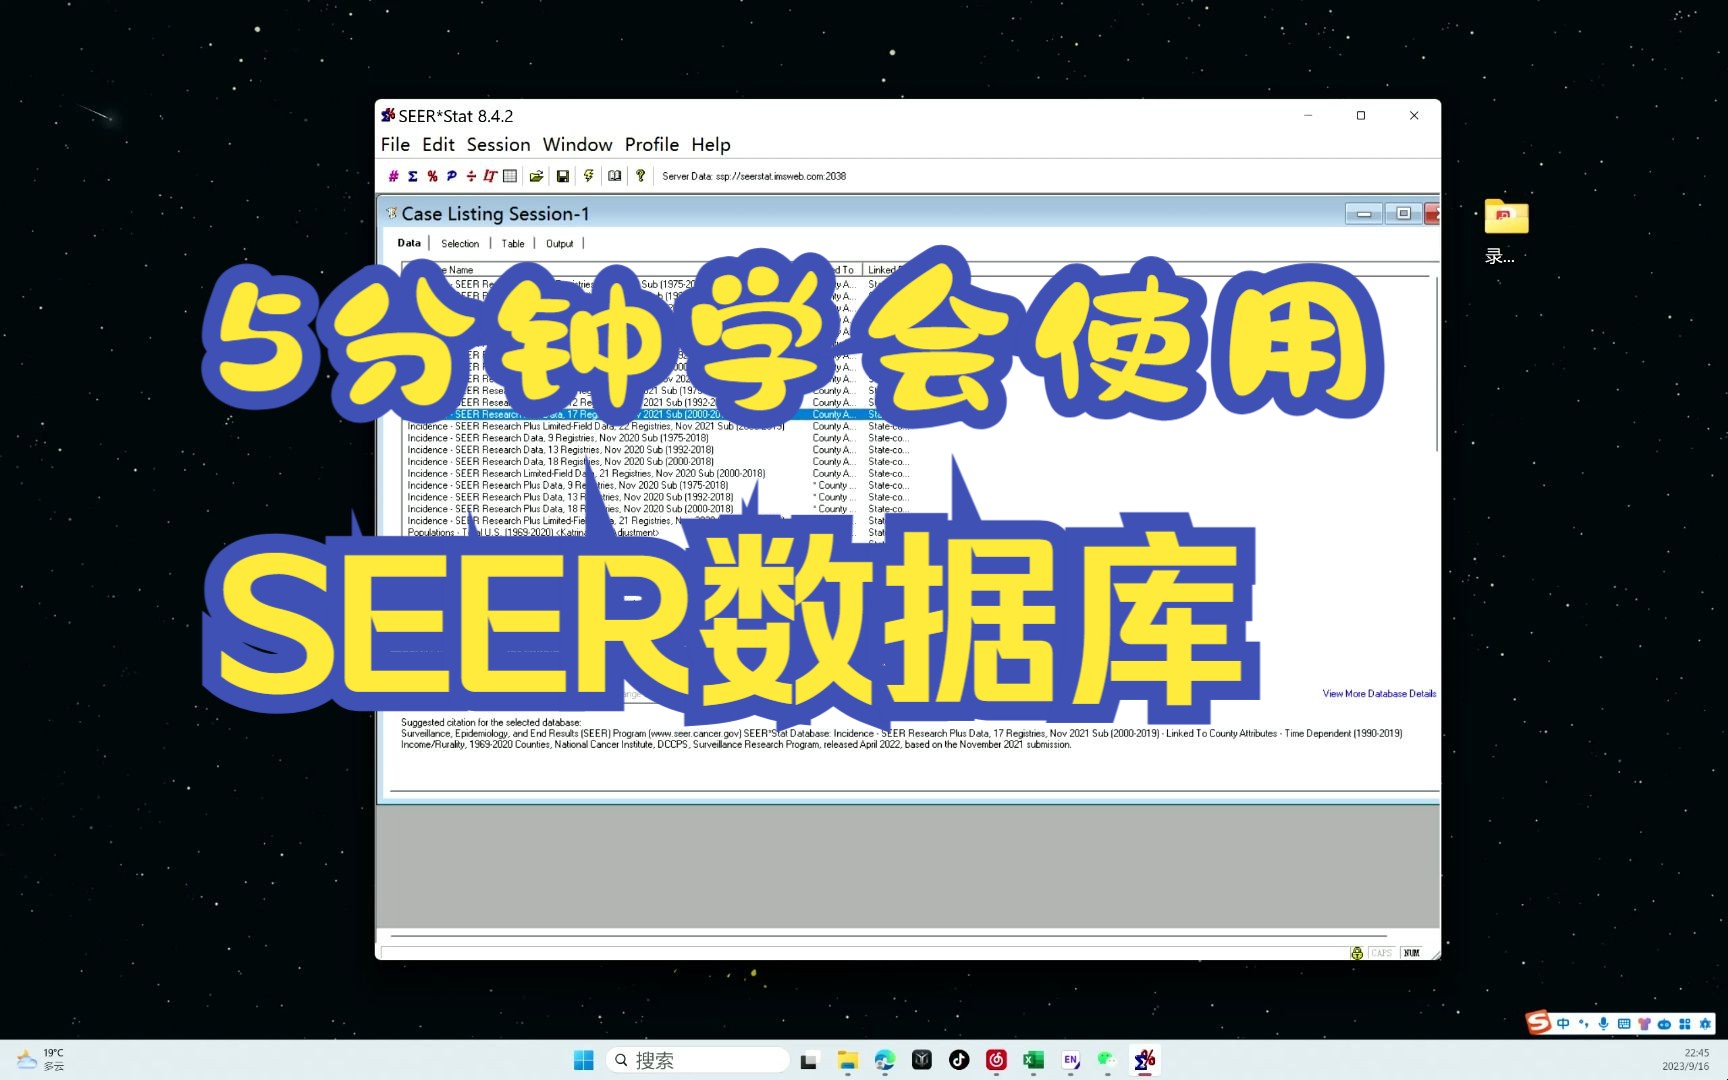Open File Explorer from the taskbar
Image resolution: width=1728 pixels, height=1080 pixels.
(848, 1060)
